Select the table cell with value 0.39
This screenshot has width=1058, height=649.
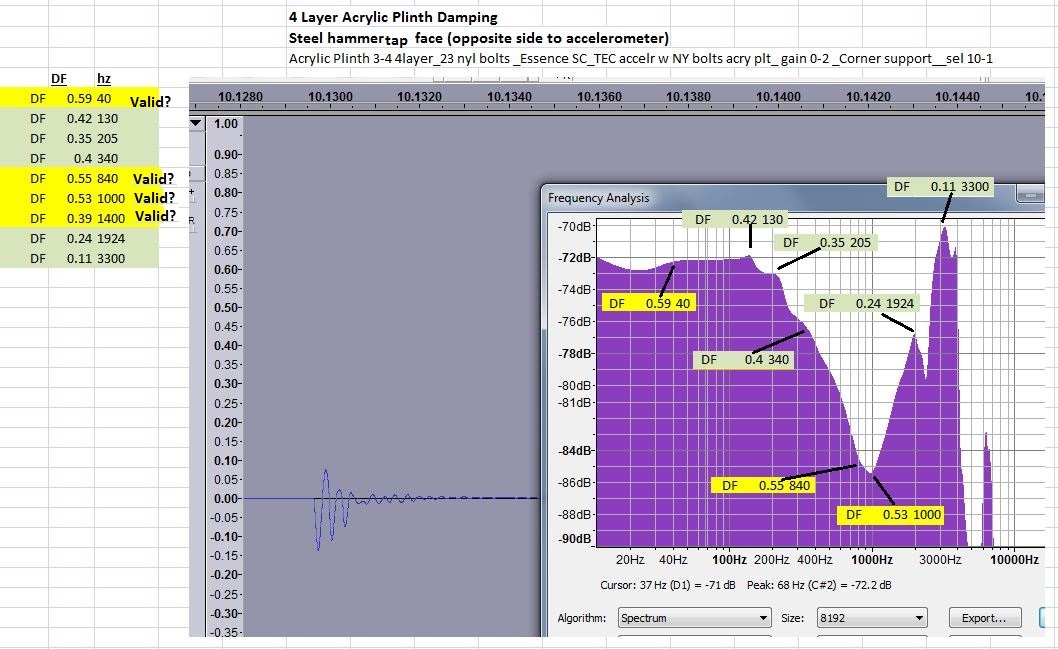tap(79, 219)
